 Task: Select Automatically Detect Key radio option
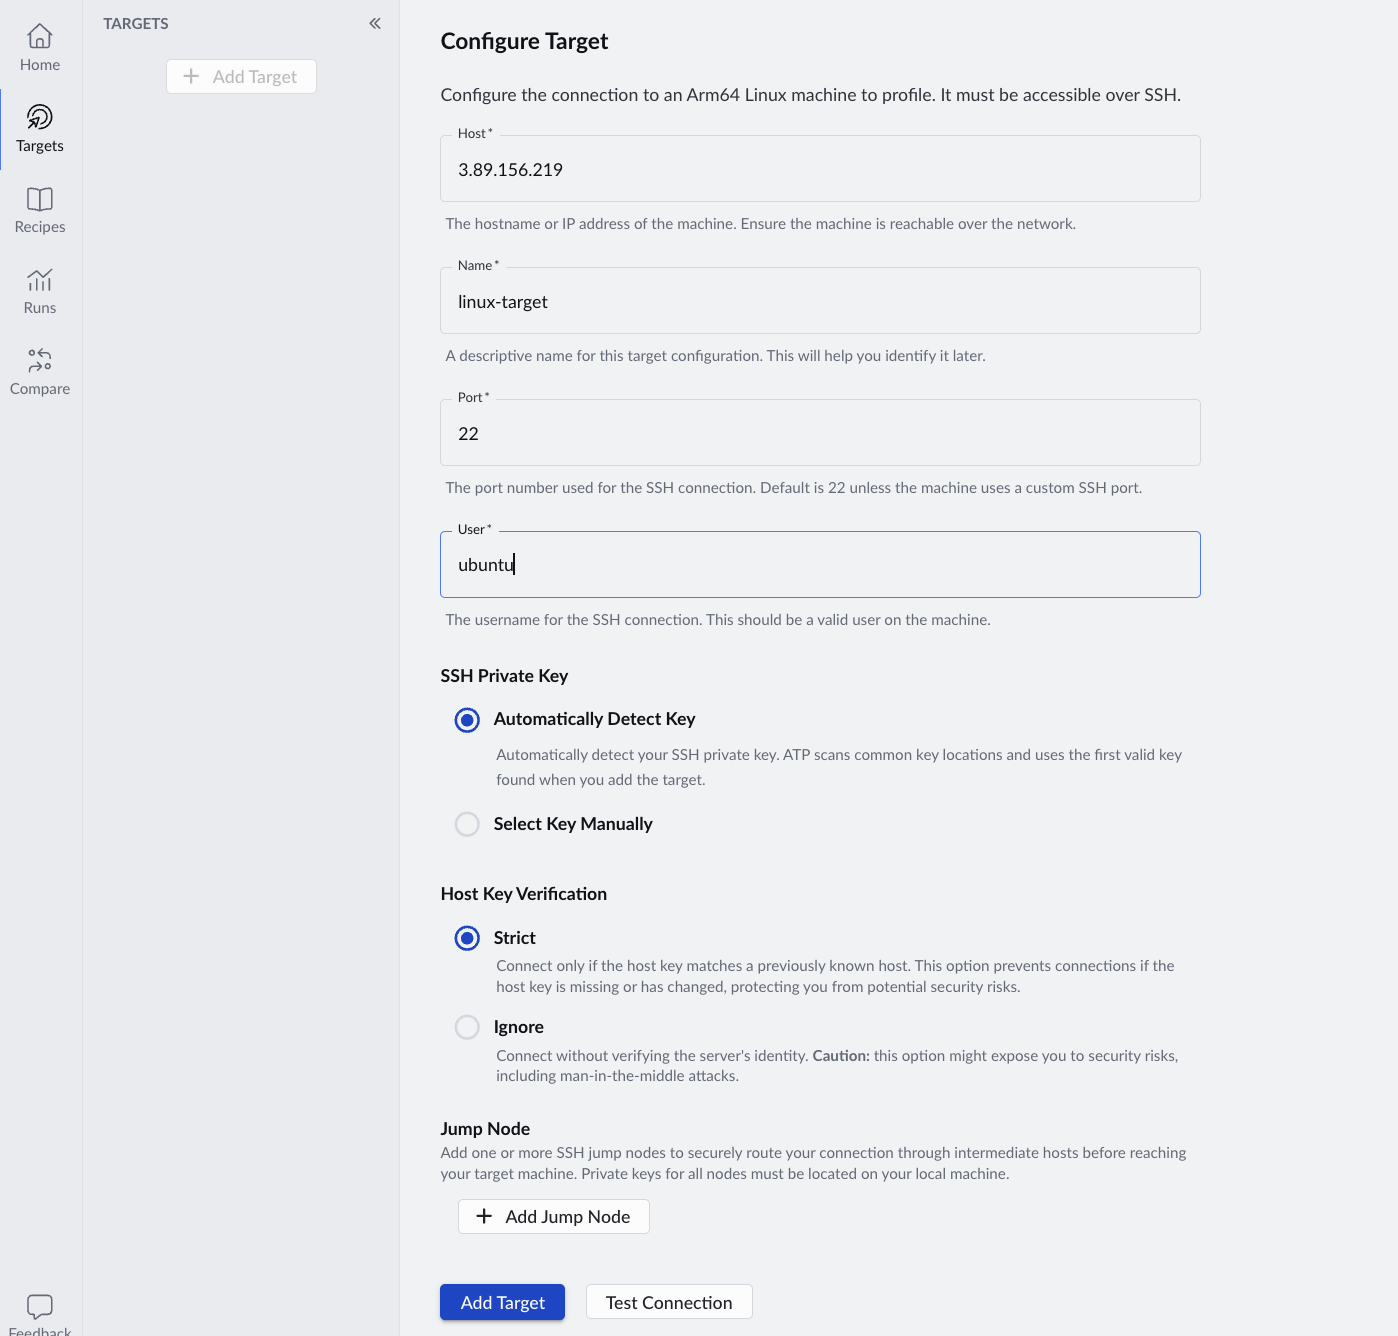pyautogui.click(x=467, y=720)
